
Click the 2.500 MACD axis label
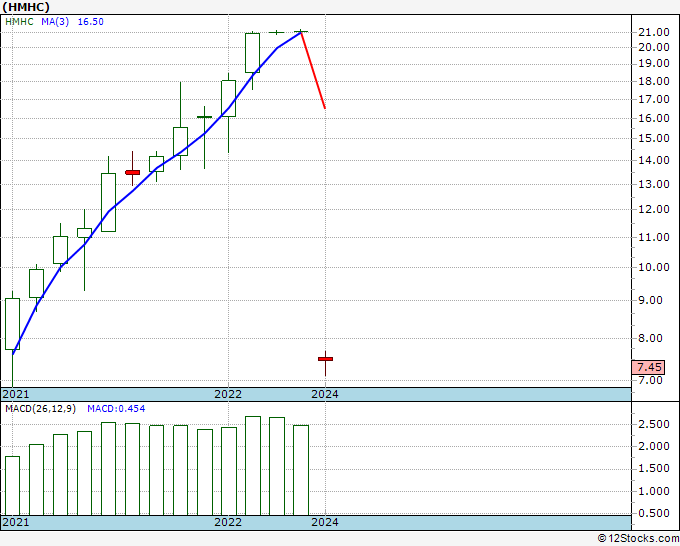coord(654,424)
